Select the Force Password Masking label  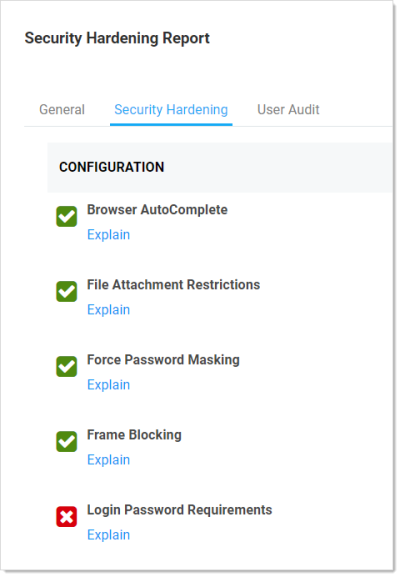[x=163, y=360]
